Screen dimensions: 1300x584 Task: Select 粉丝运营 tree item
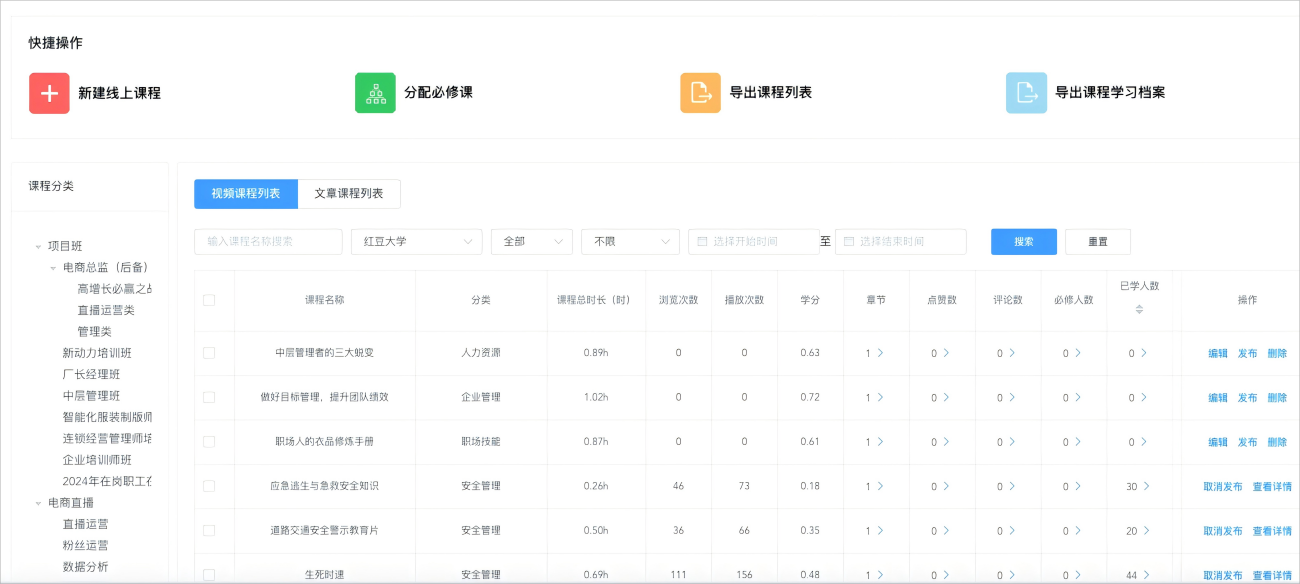[x=85, y=545]
